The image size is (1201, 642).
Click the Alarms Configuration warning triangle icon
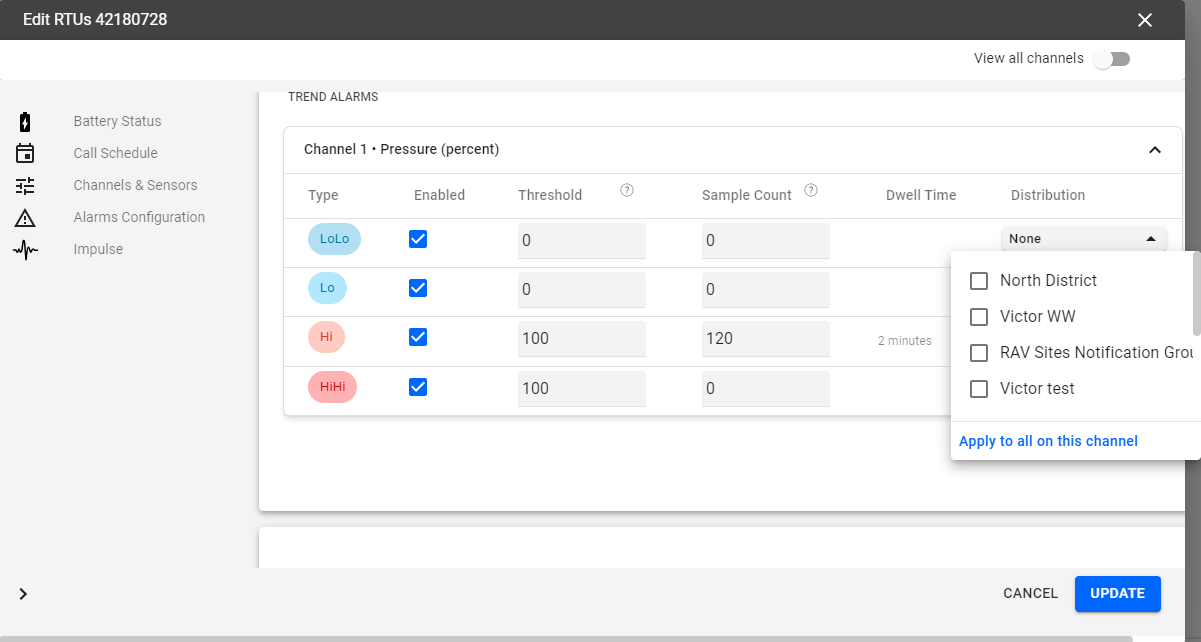(x=25, y=218)
